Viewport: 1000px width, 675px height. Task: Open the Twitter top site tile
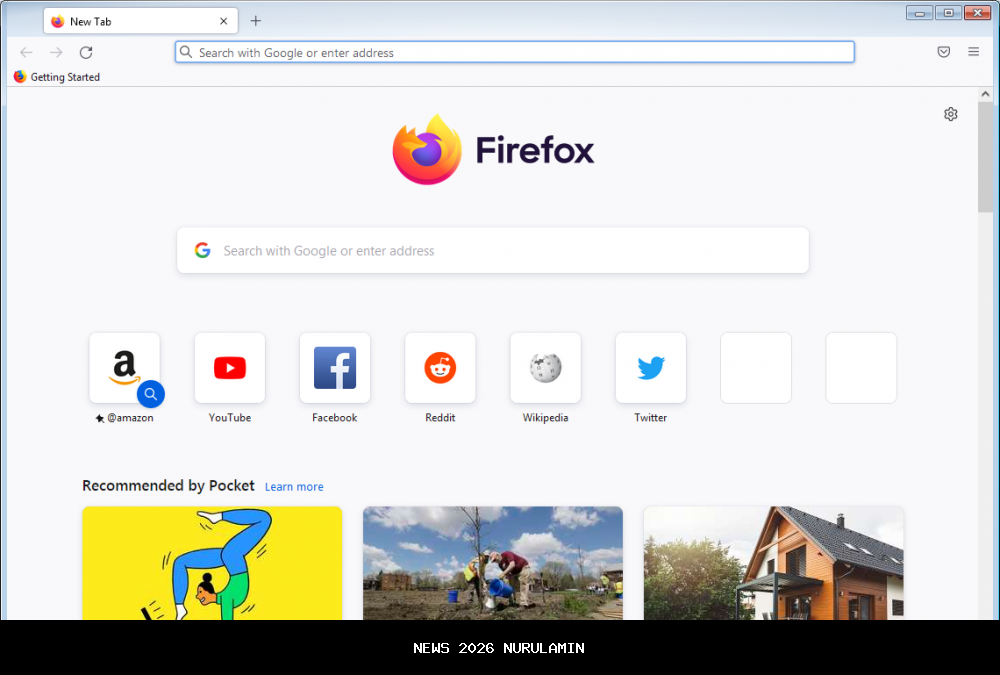tap(651, 368)
